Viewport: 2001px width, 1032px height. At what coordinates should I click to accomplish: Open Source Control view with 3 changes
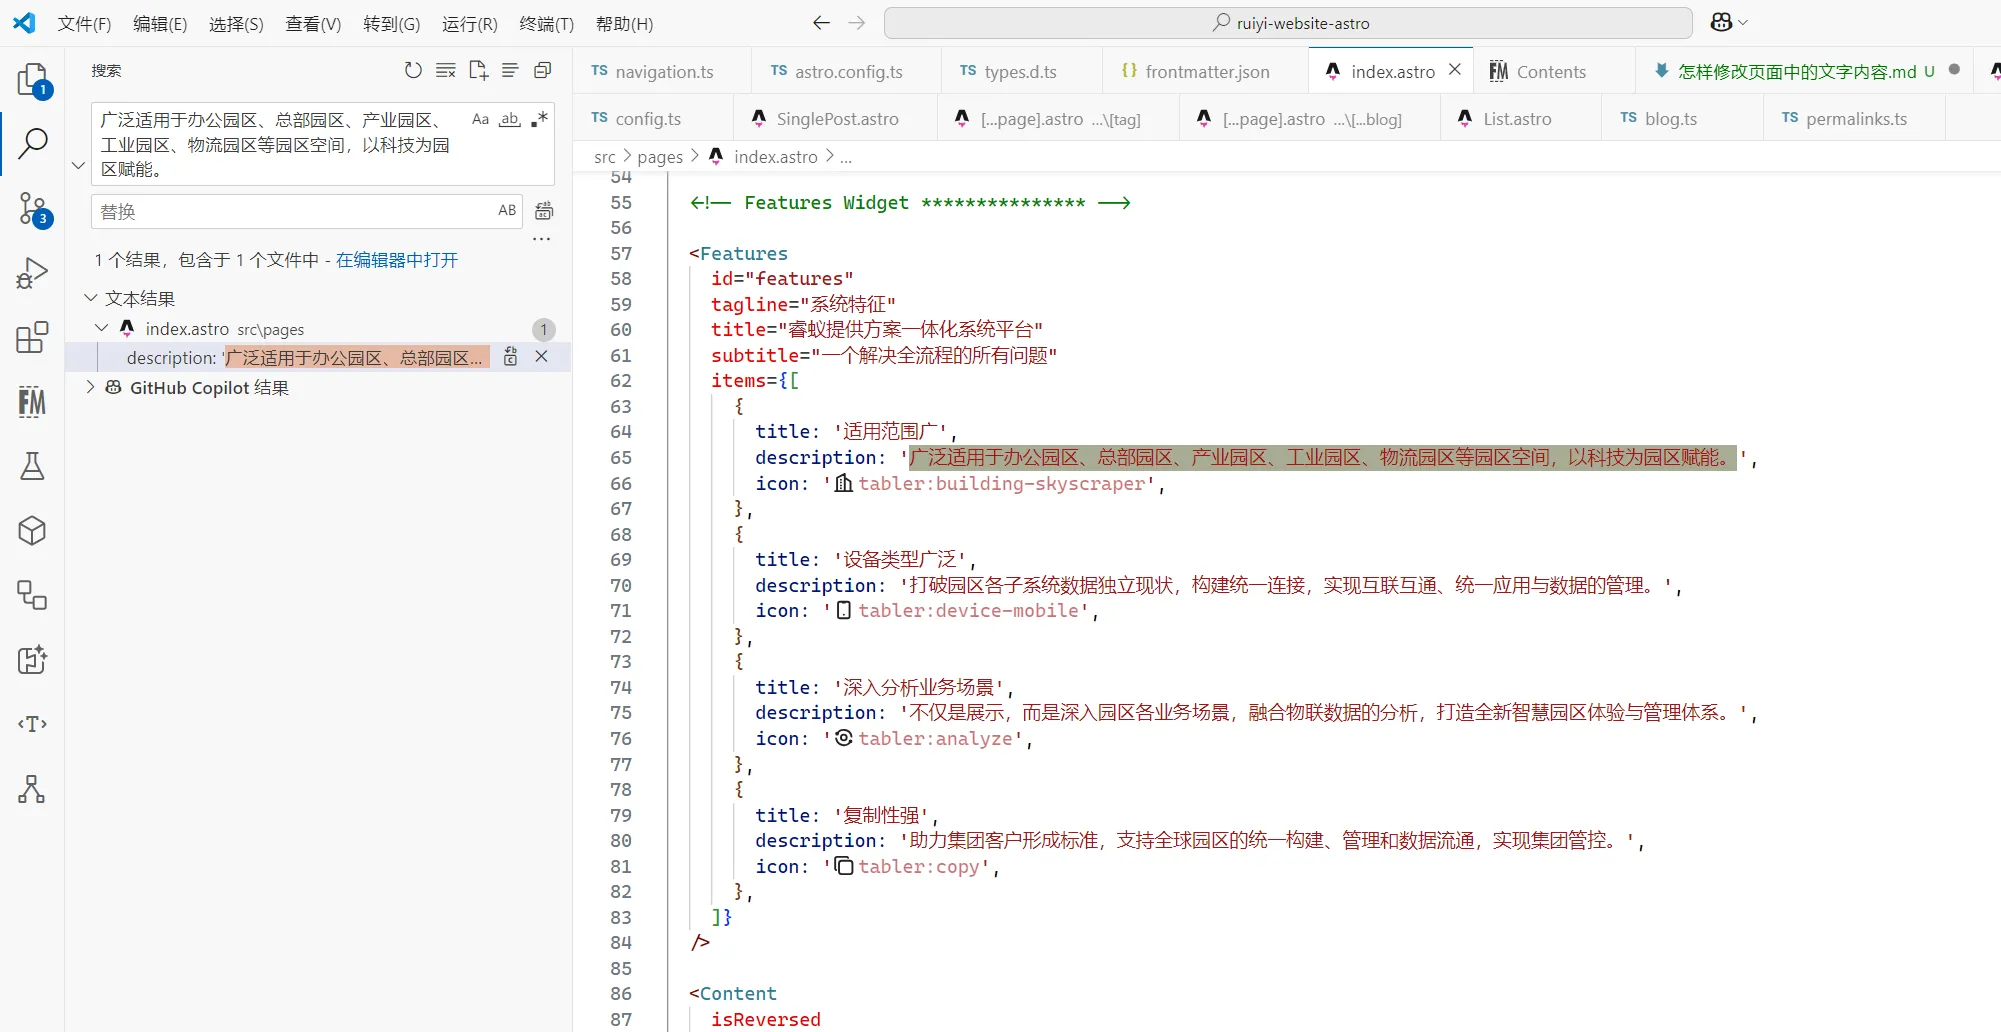[32, 208]
